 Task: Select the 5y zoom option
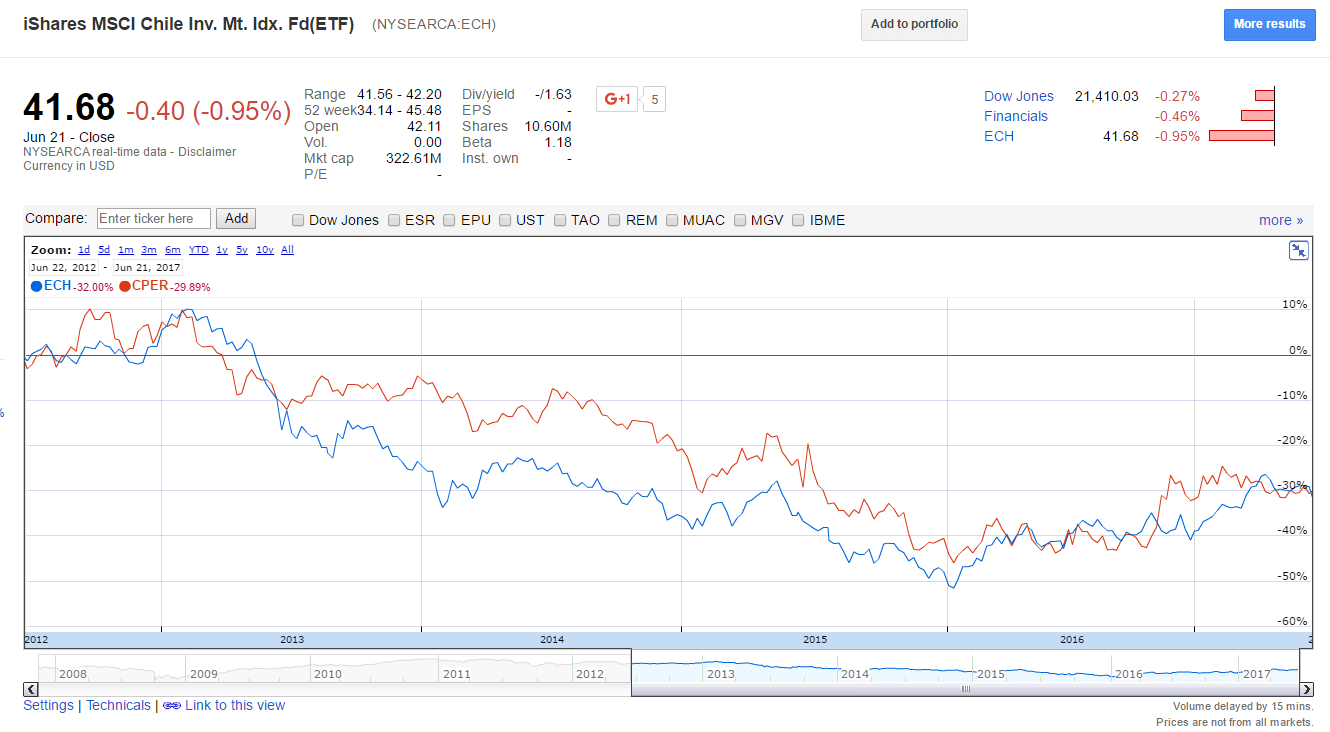(x=242, y=250)
